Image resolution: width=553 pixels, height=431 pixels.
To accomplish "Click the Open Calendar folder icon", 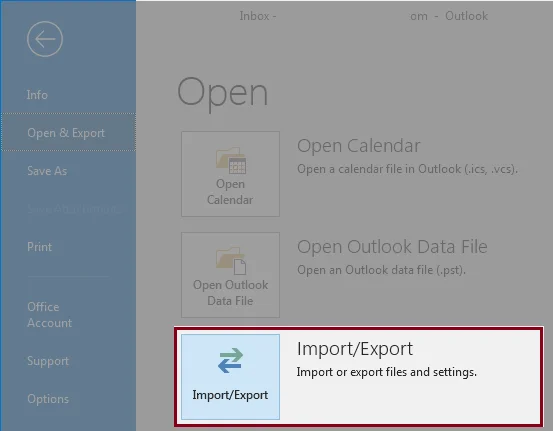I will click(231, 161).
